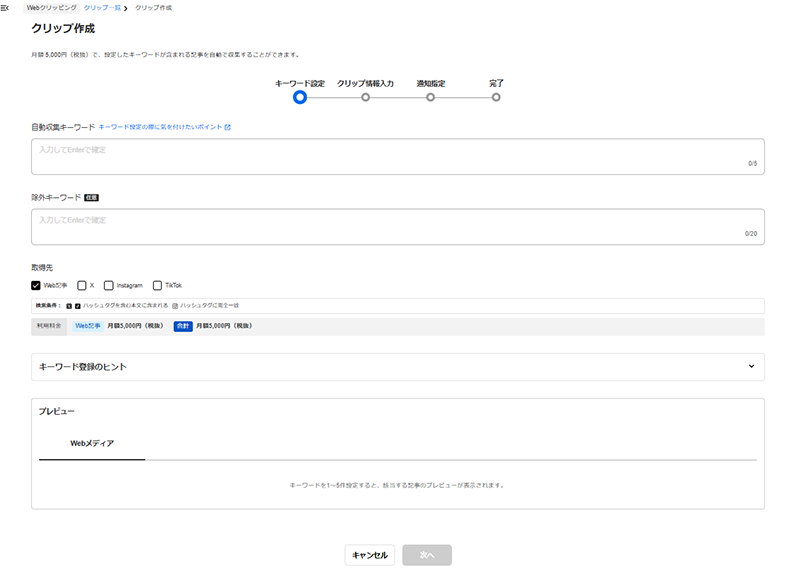800x577 pixels.
Task: Click the クリップ作成 breadcrumb text
Action: pos(153,8)
